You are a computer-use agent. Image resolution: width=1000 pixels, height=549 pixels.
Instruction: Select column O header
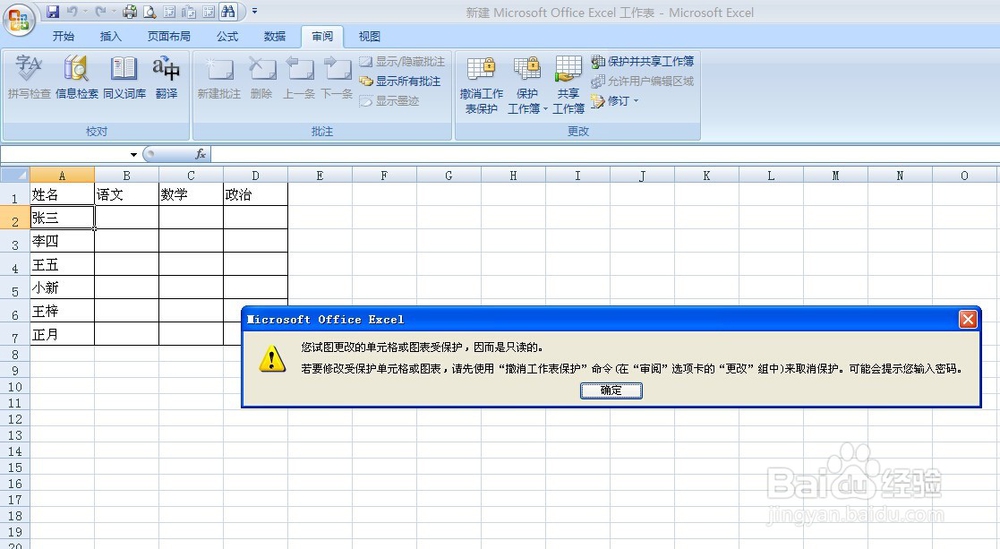964,175
